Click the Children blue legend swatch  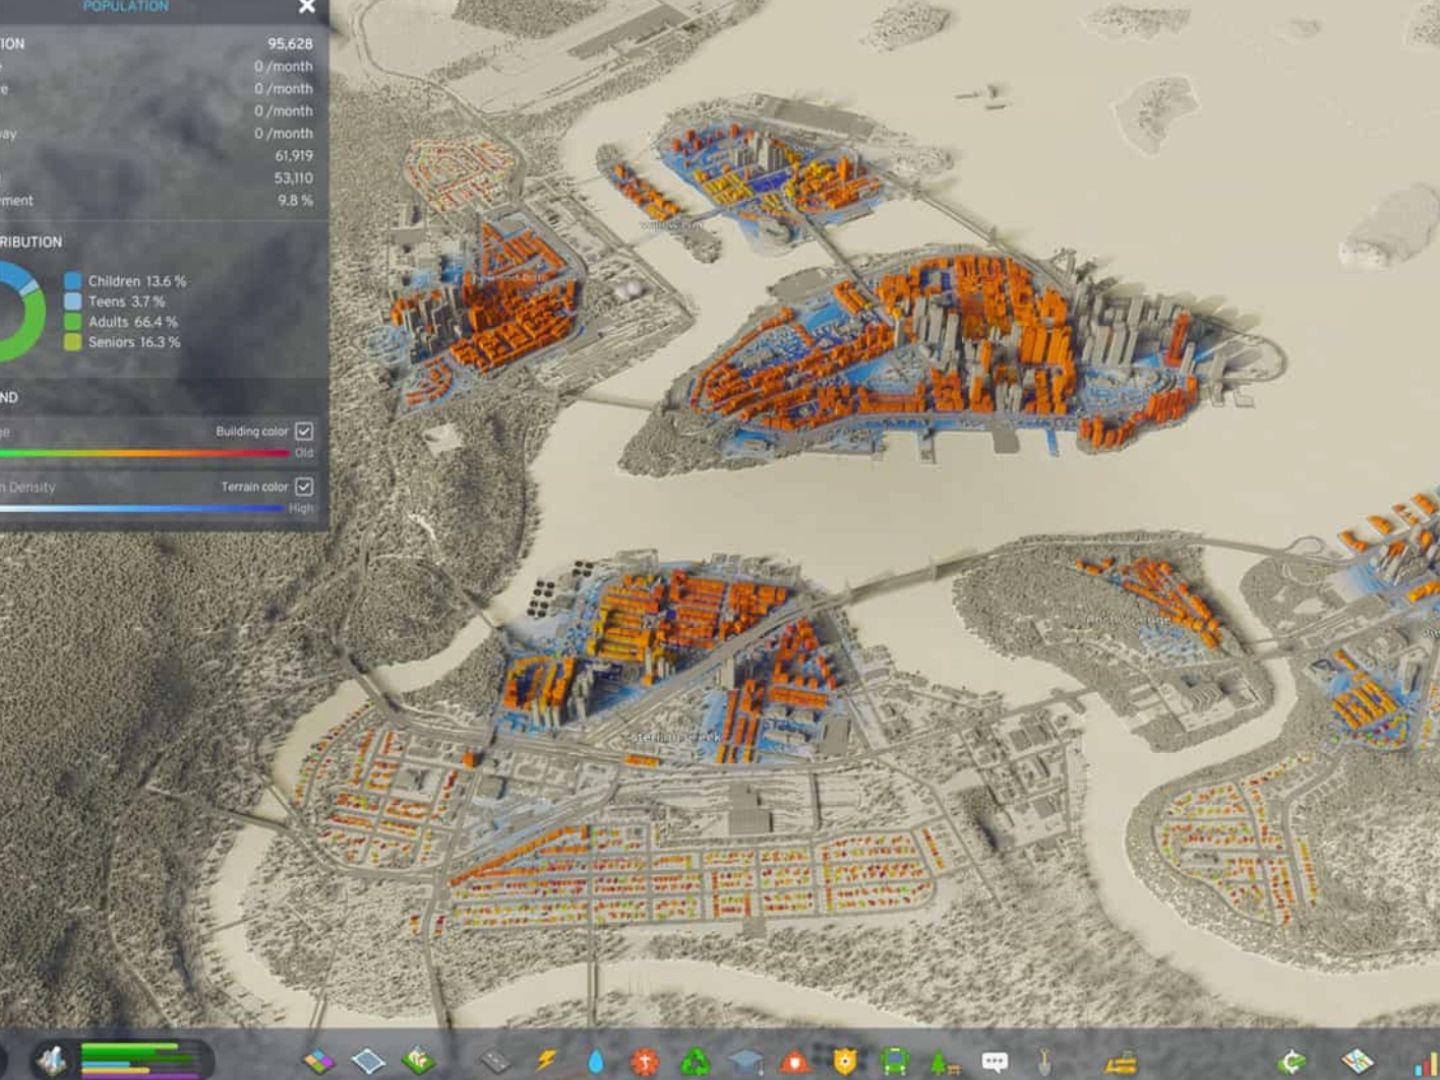click(72, 281)
